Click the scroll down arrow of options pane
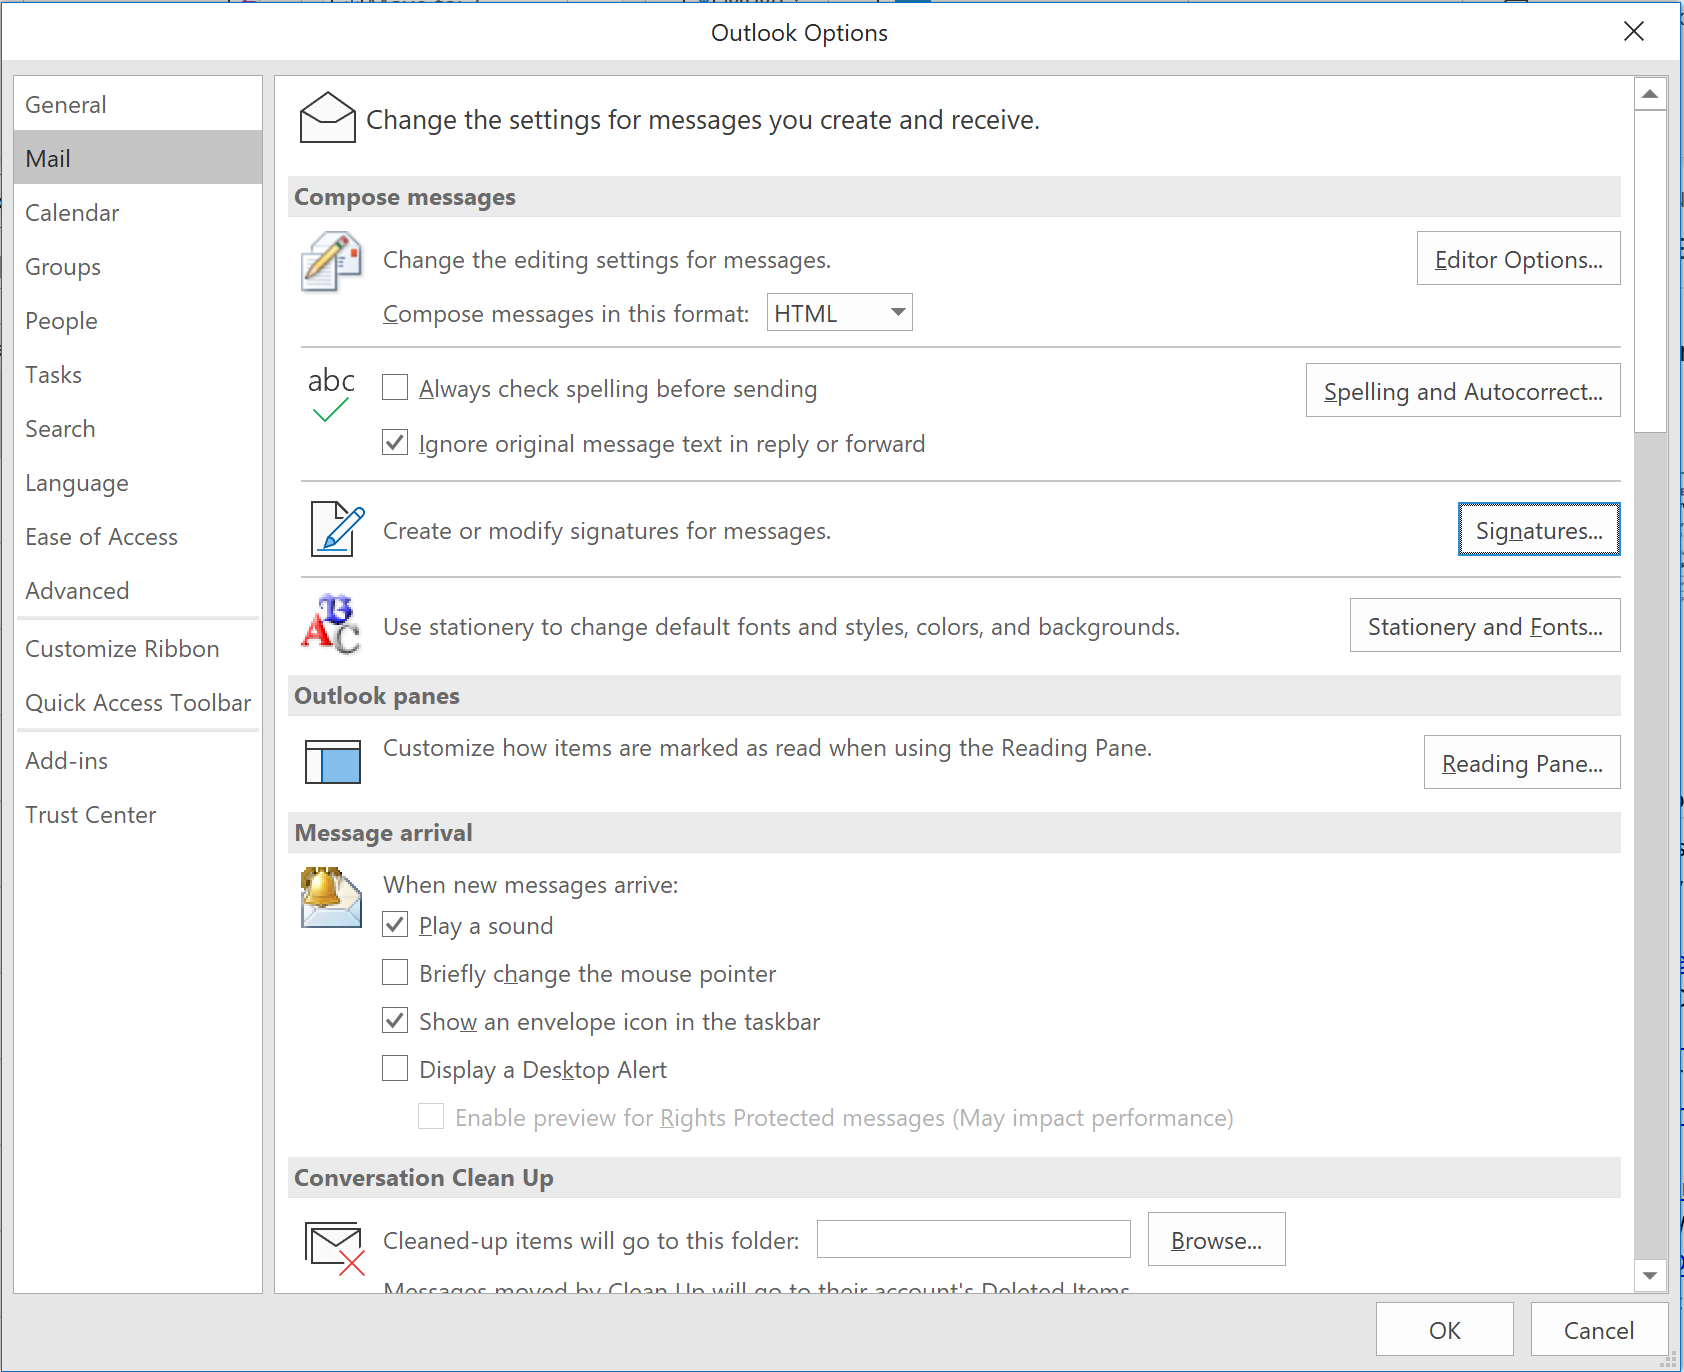The height and width of the screenshot is (1372, 1684). 1650,1275
